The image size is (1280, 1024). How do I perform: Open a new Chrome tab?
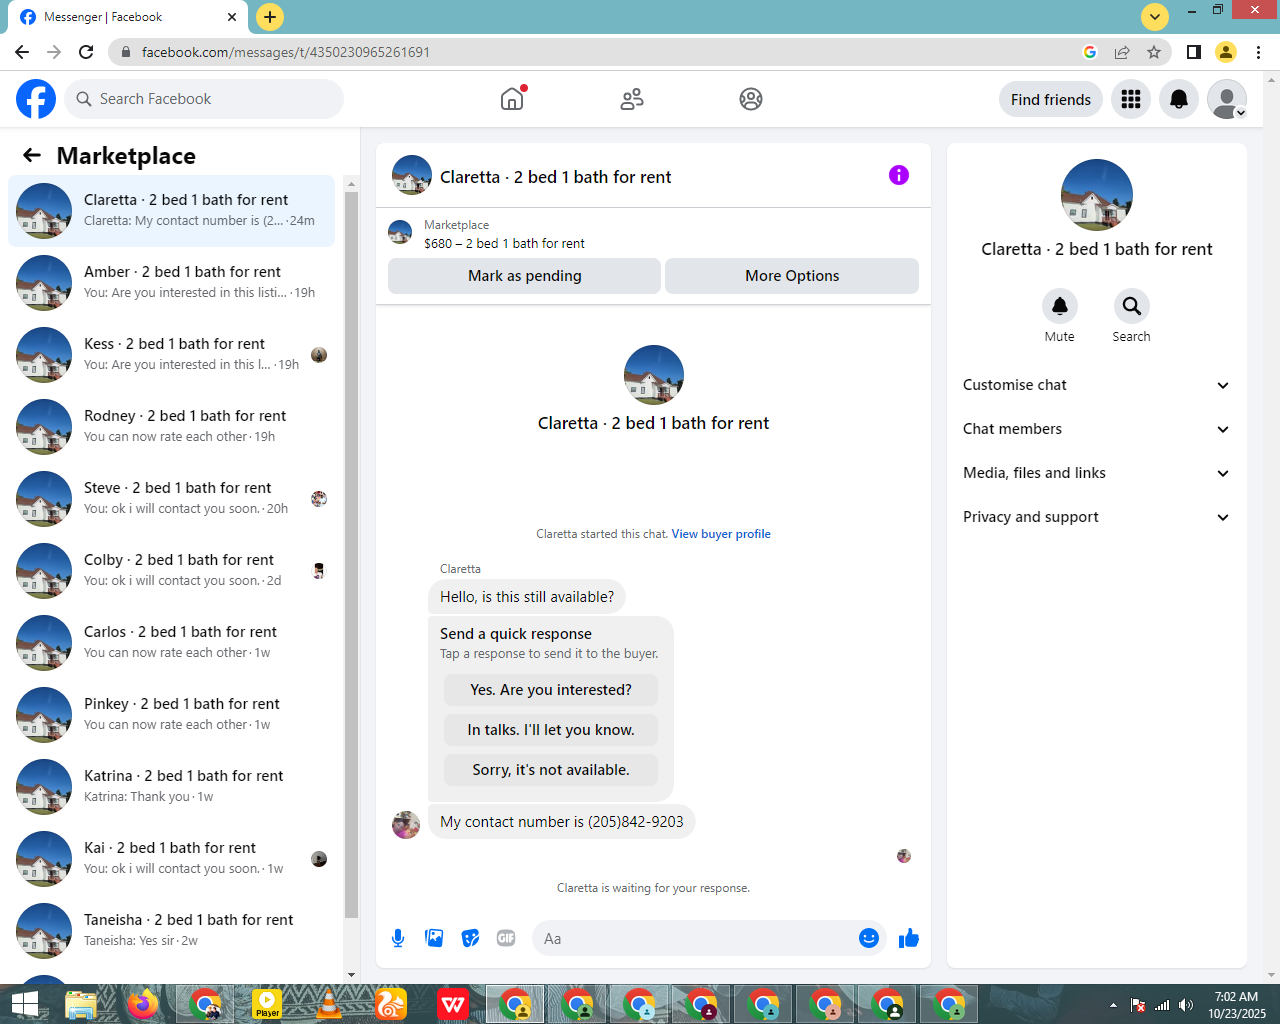click(x=270, y=16)
